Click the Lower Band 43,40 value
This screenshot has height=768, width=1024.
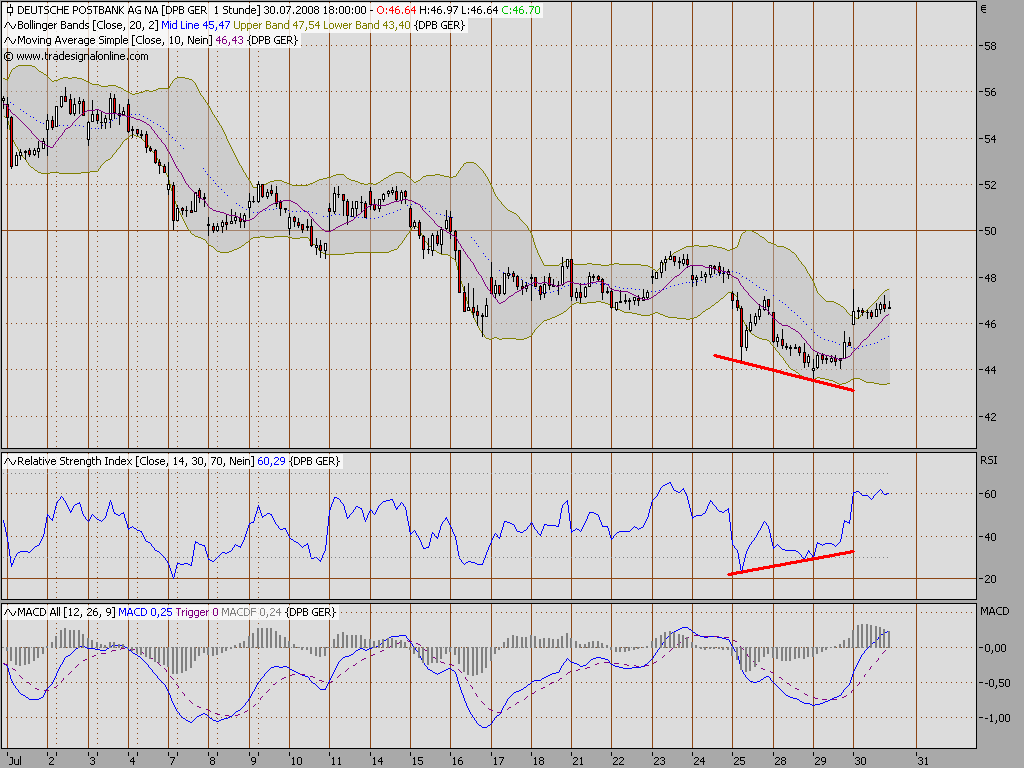[367, 25]
